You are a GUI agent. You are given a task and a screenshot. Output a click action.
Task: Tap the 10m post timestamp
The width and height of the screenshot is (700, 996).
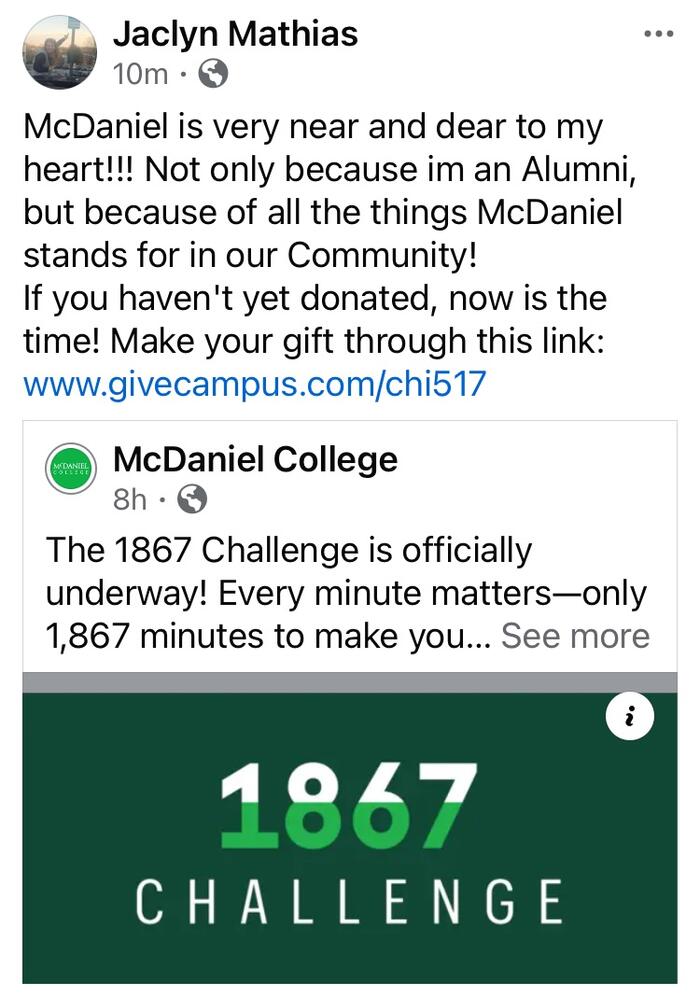(140, 74)
